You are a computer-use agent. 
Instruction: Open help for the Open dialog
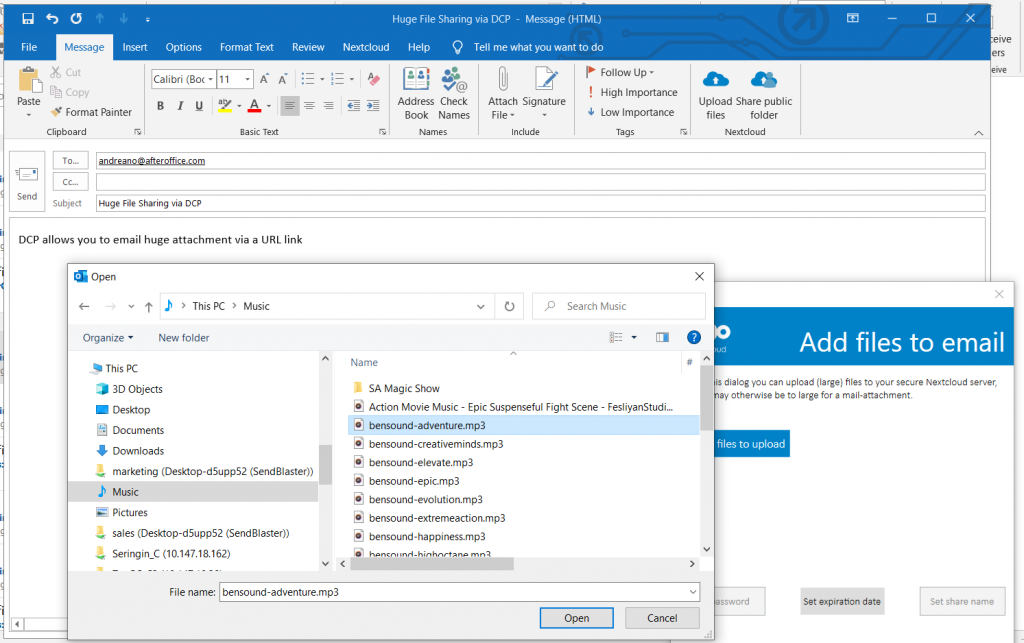click(x=694, y=337)
